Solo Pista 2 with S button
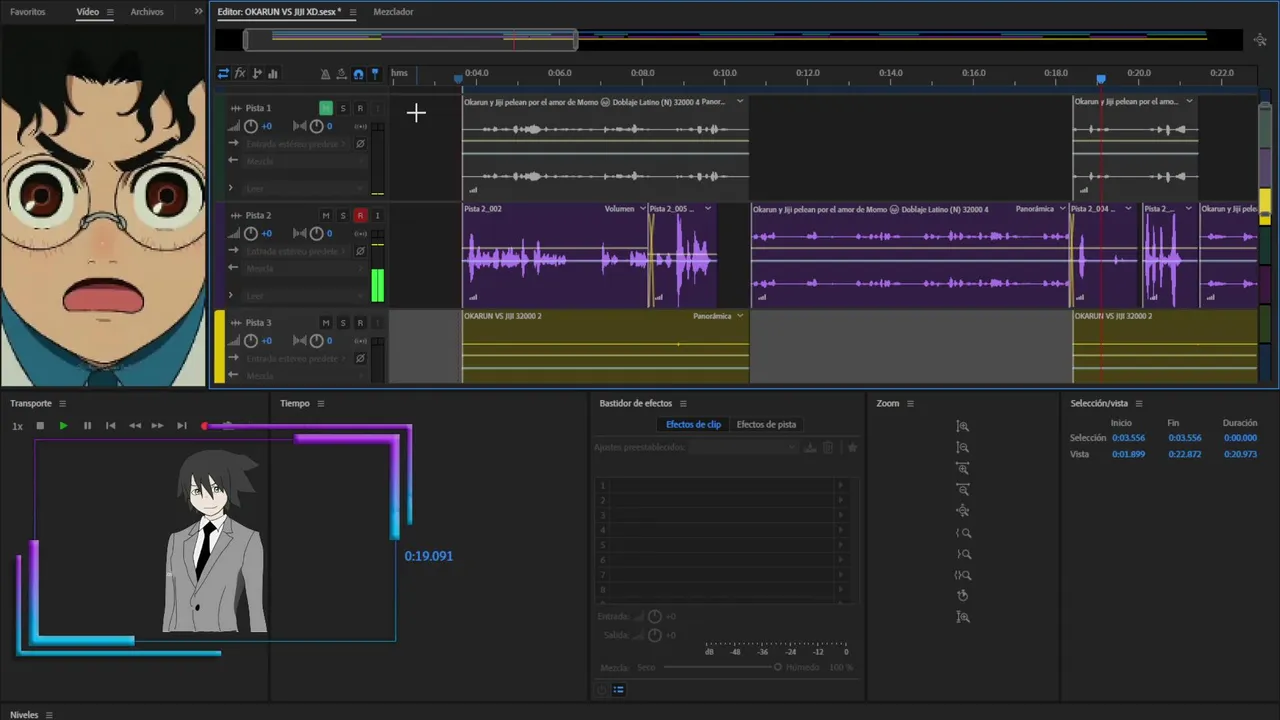The height and width of the screenshot is (720, 1280). 343,215
